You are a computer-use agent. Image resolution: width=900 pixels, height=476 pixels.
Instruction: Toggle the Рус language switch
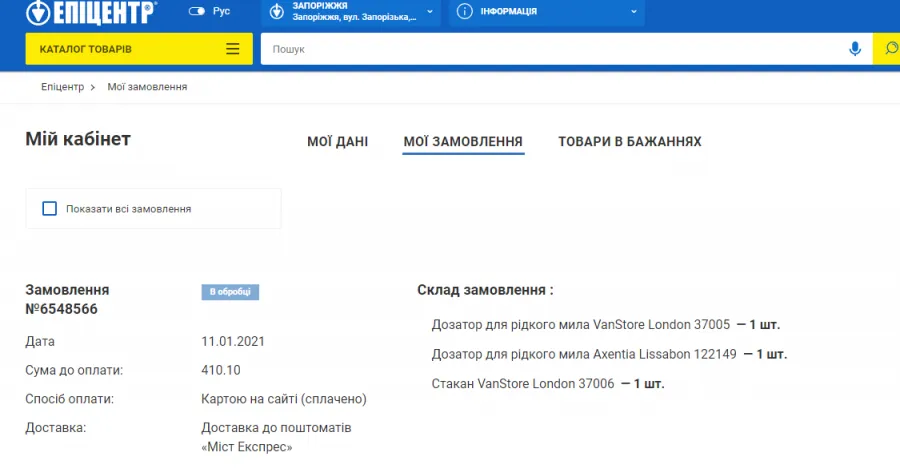(197, 11)
